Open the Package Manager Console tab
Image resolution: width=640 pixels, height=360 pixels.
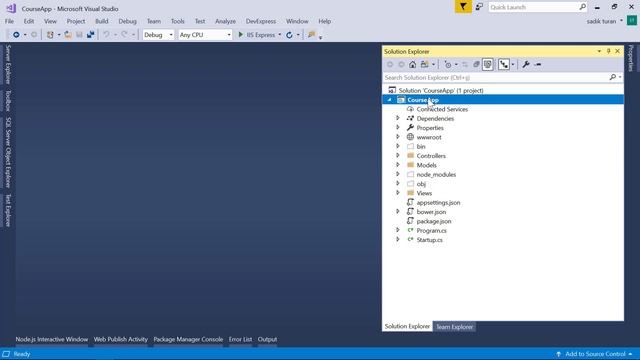coord(188,339)
